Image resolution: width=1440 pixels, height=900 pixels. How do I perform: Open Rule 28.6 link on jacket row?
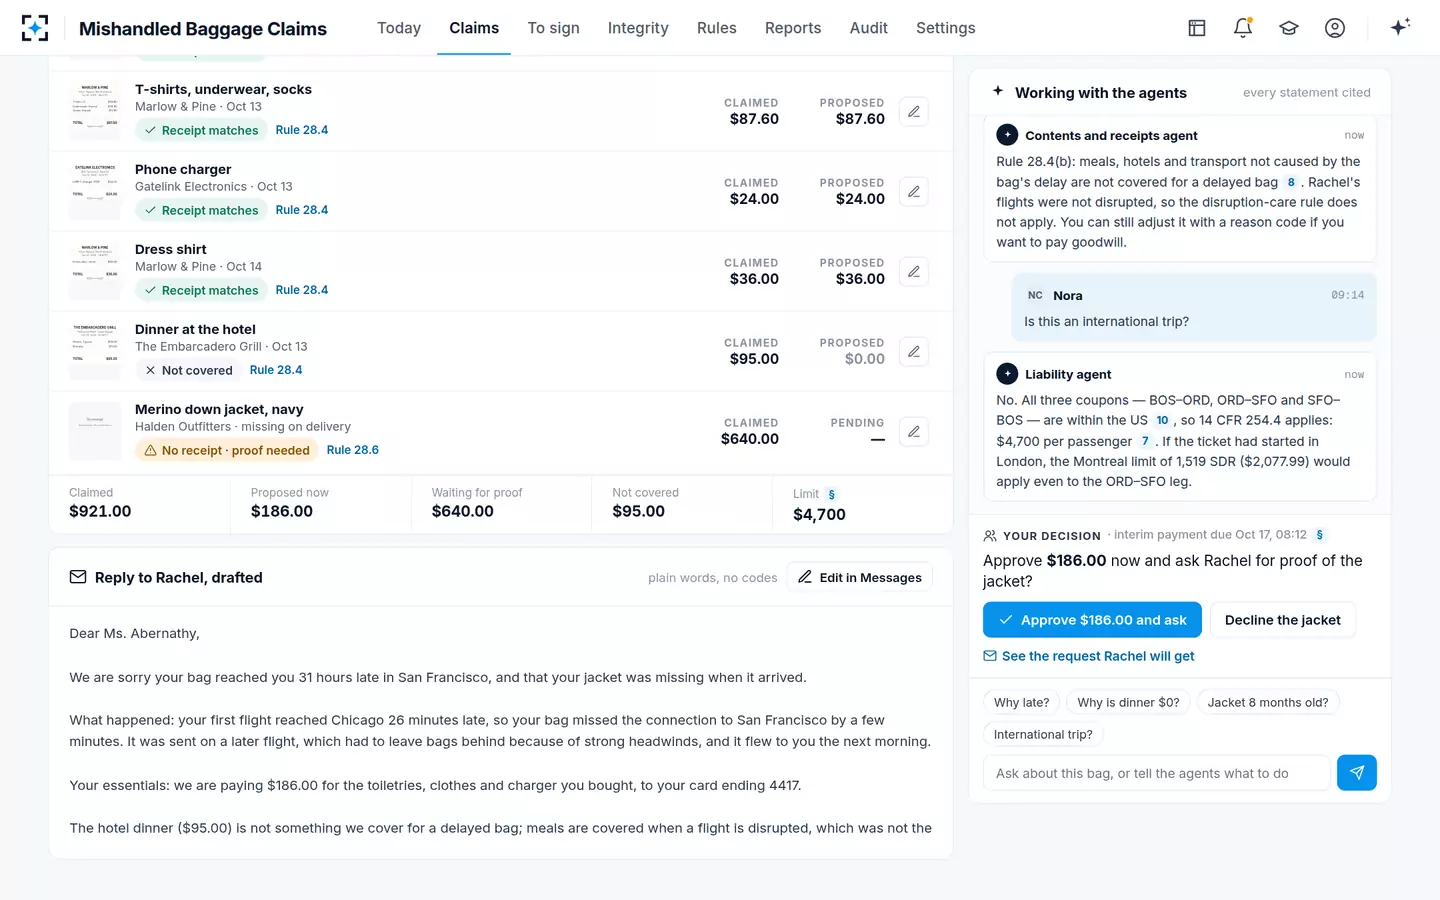[353, 450]
